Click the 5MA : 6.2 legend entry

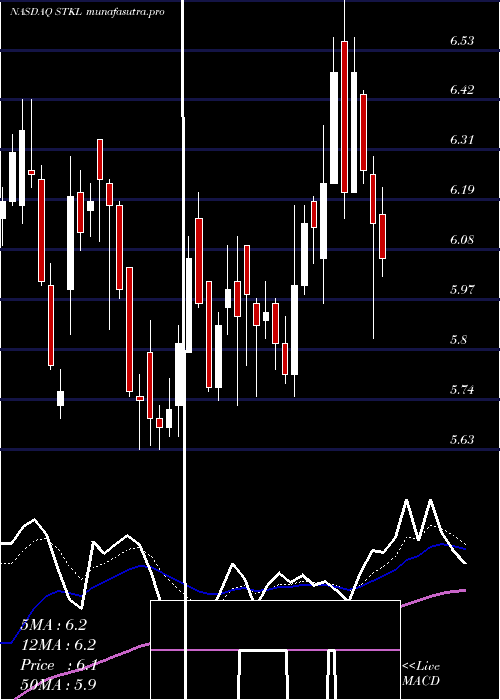point(54,625)
